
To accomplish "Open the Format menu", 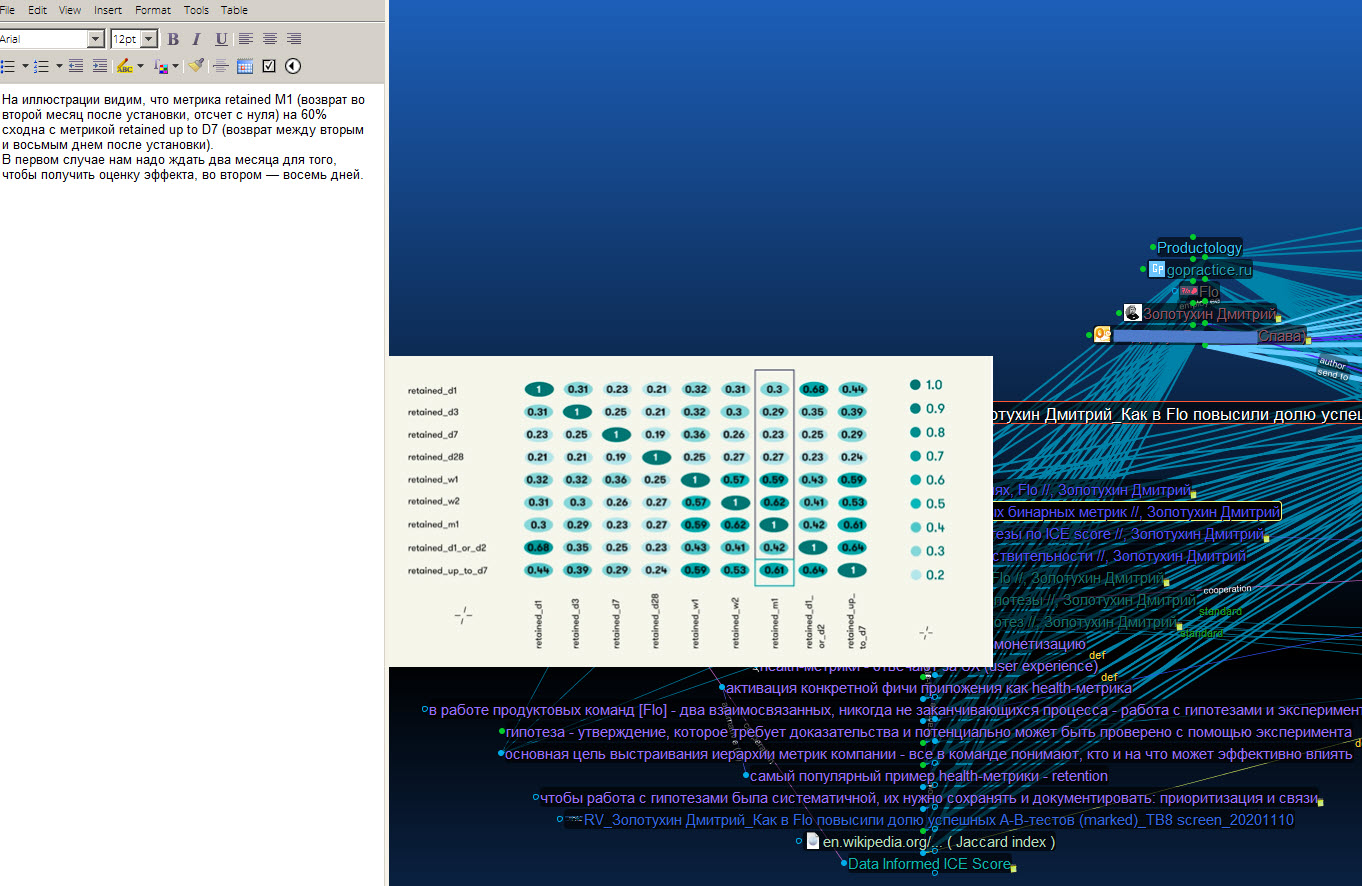I will (x=153, y=10).
